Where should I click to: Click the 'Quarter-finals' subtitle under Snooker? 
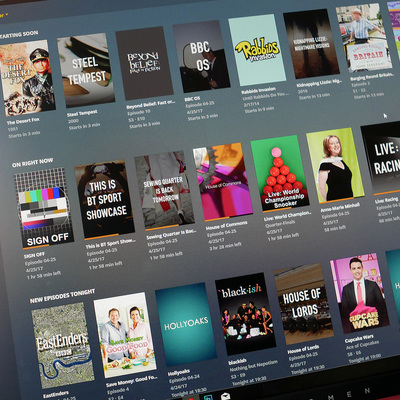[280, 224]
